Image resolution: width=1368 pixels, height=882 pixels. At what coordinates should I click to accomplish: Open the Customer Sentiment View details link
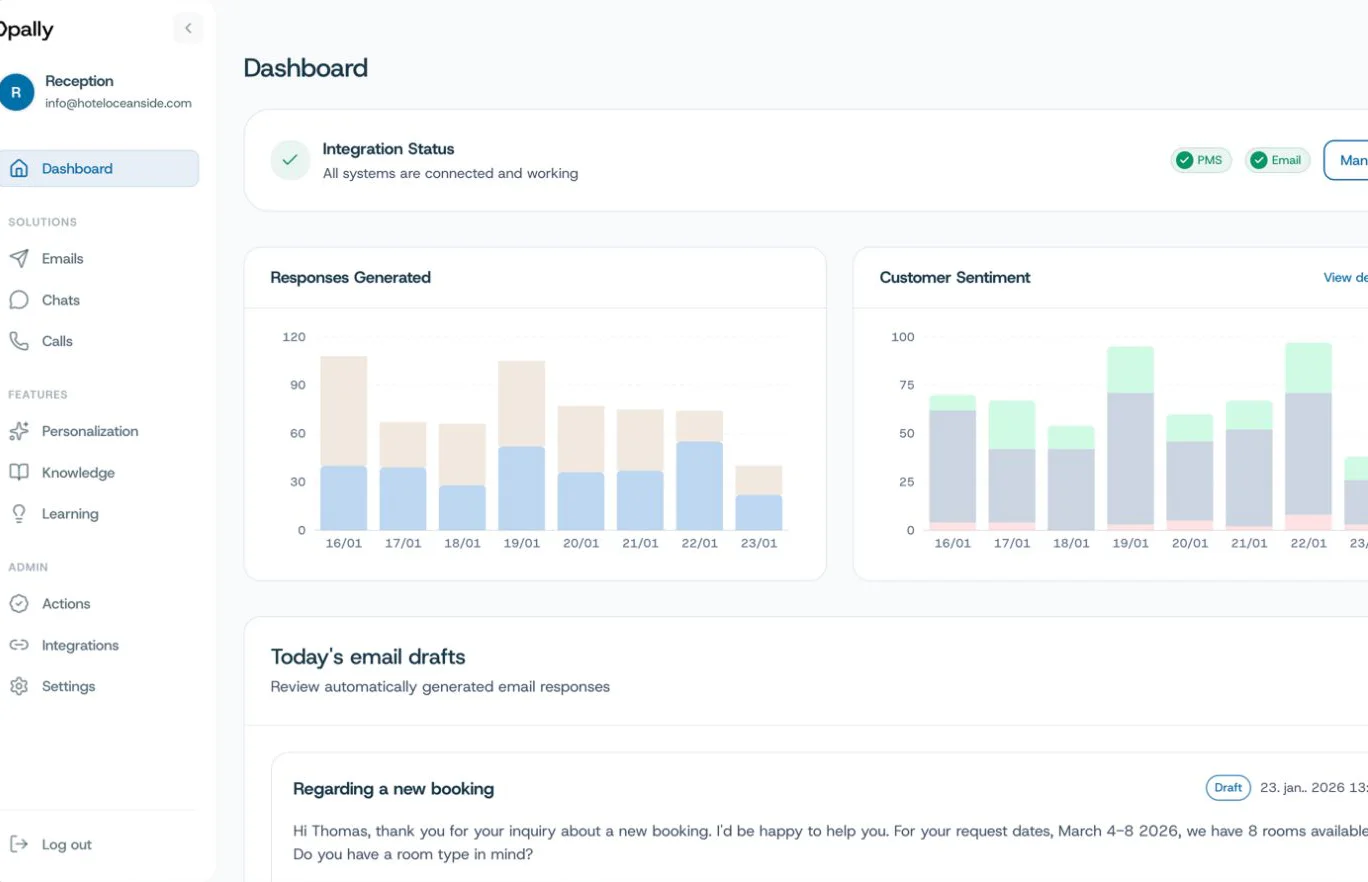[1345, 277]
